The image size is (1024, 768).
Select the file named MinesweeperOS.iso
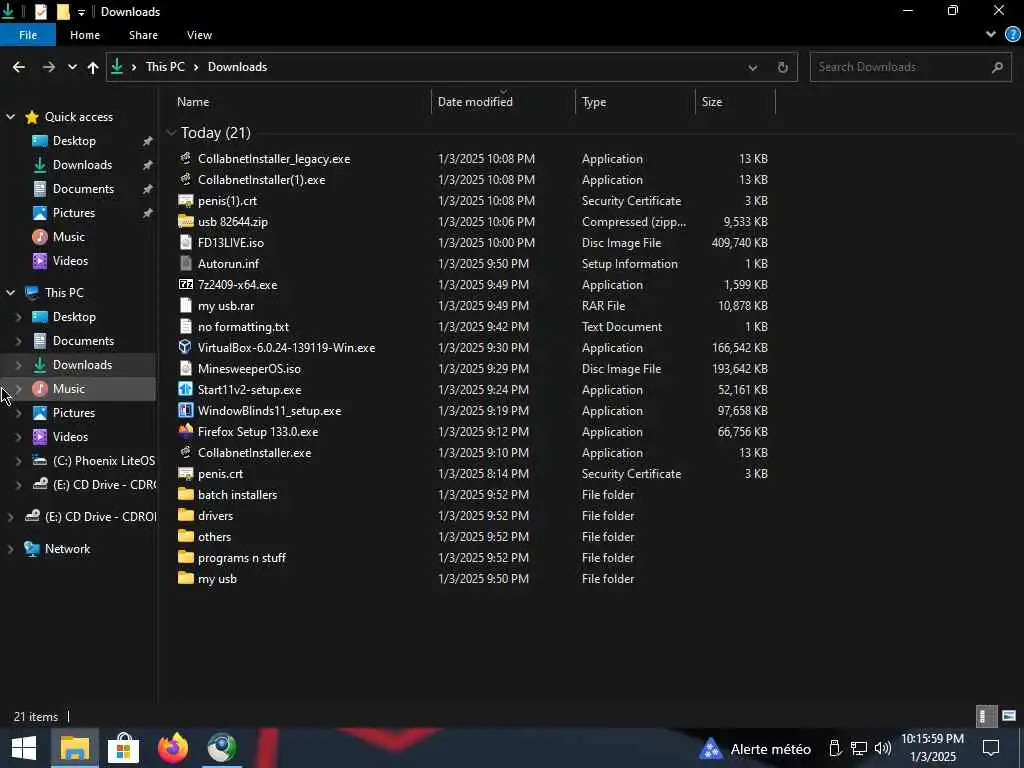[249, 368]
